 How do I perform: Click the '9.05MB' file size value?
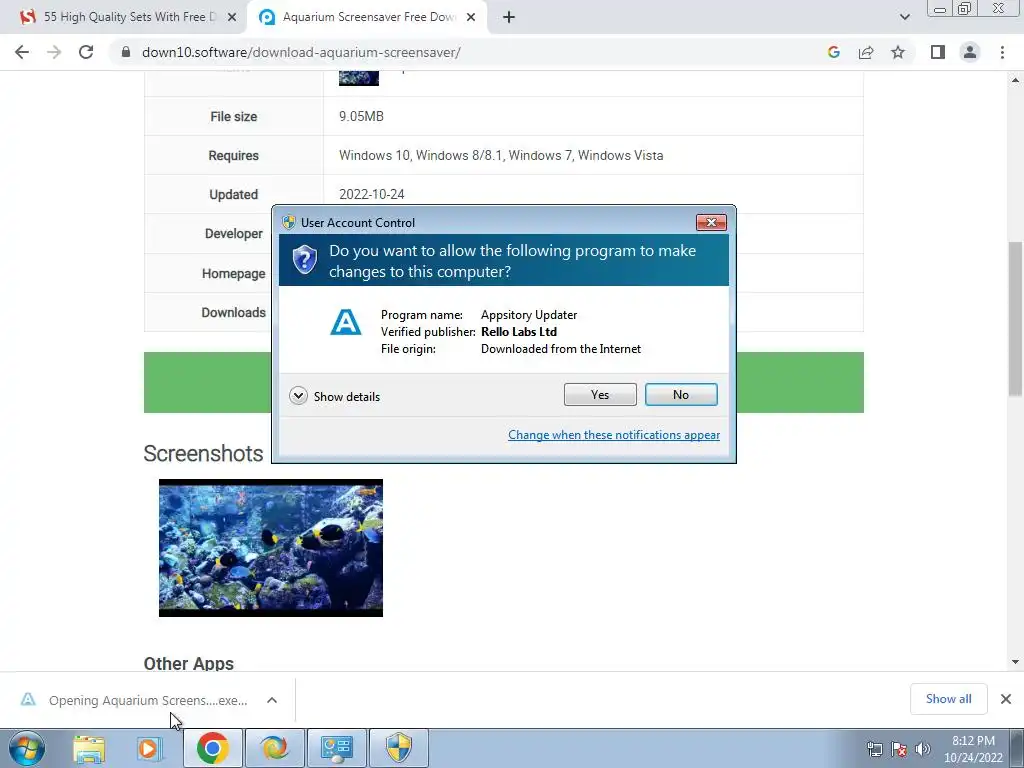(361, 116)
